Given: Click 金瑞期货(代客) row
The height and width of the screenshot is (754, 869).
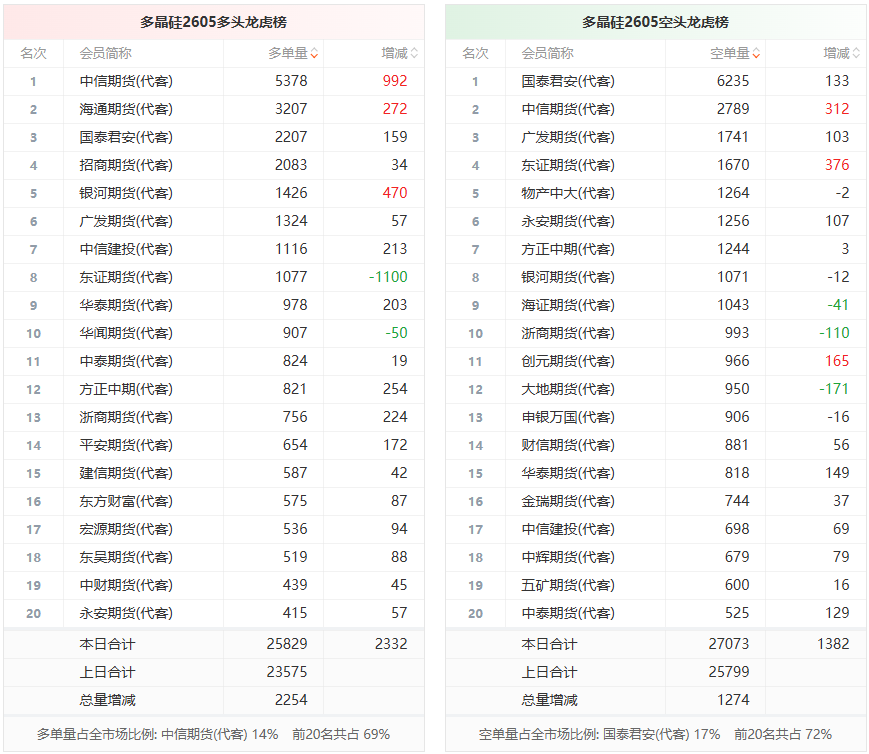Looking at the screenshot, I should tap(656, 501).
